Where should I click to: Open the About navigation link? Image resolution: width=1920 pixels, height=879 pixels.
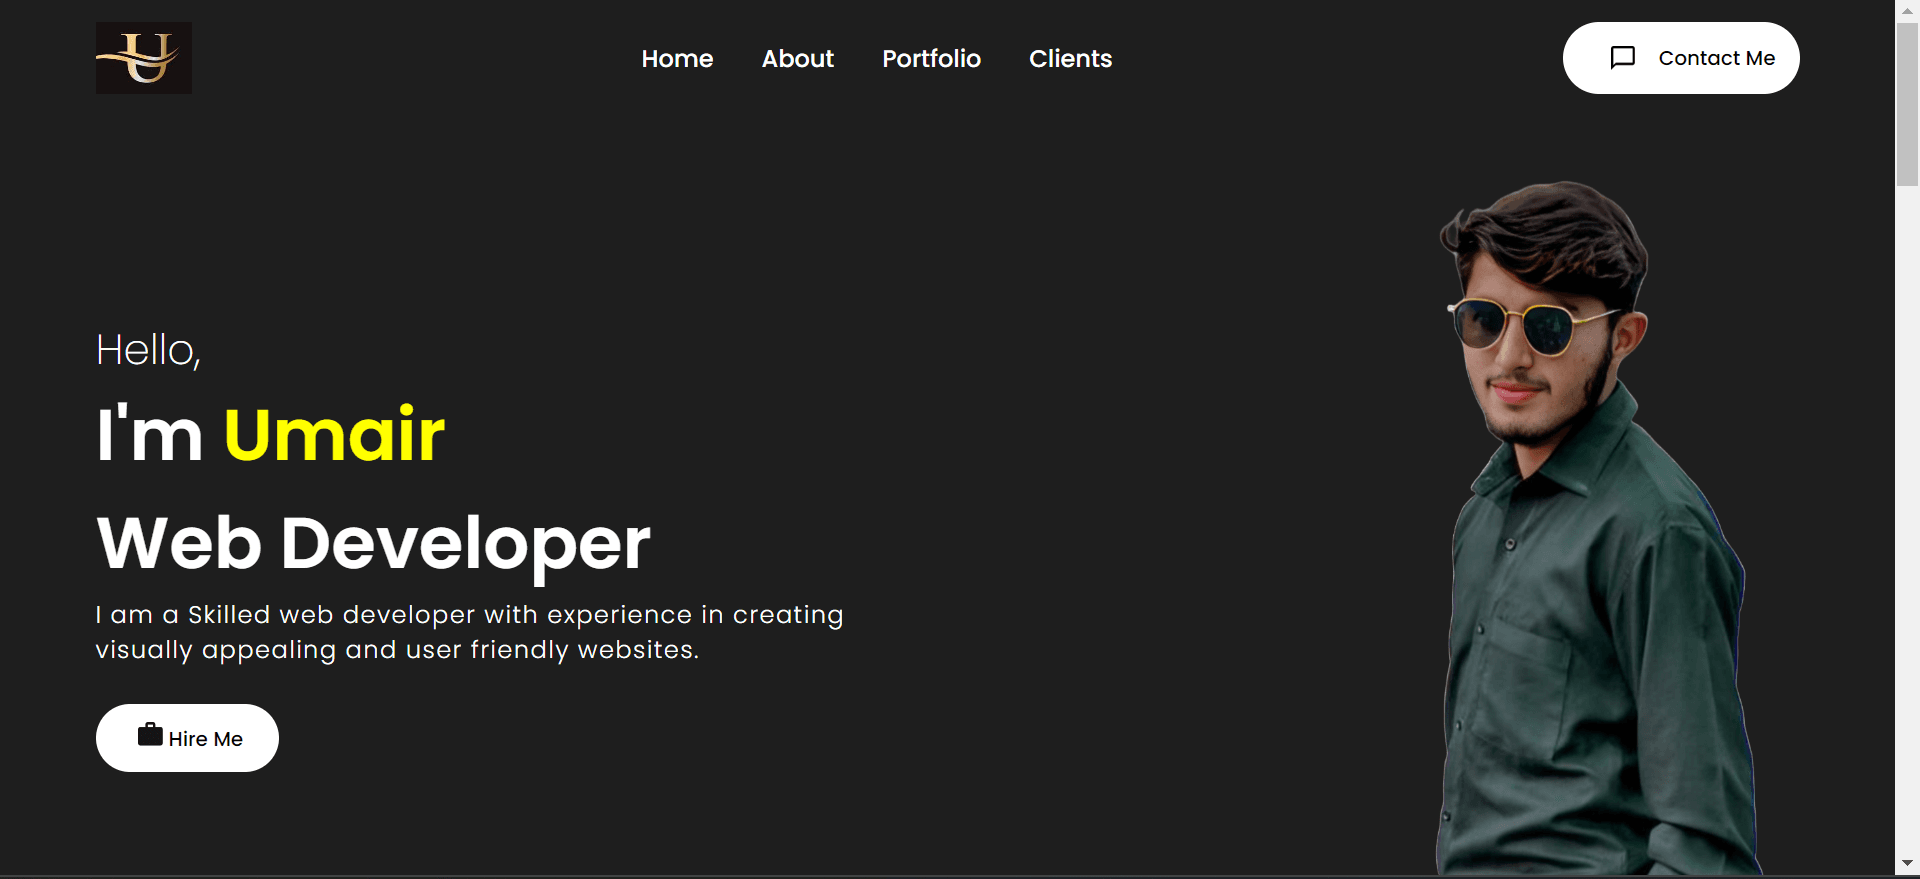[797, 59]
